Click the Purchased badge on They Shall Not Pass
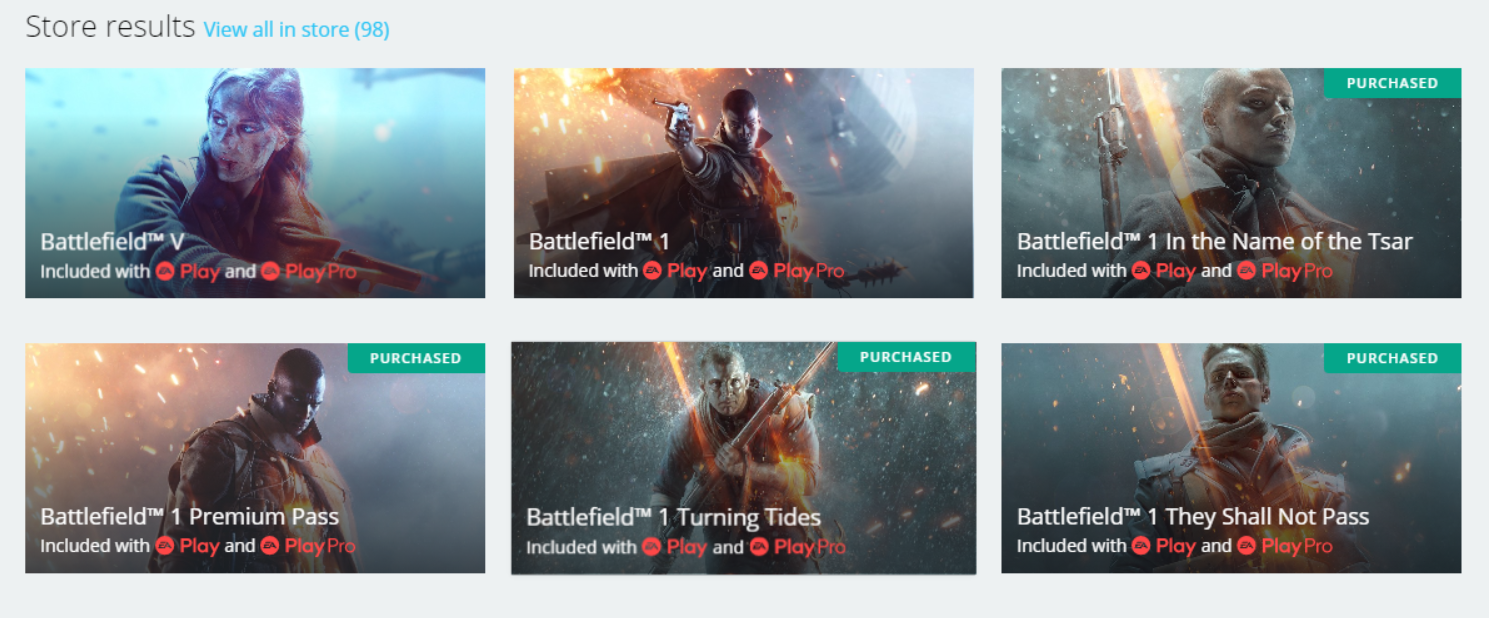The image size is (1489, 618). (x=1392, y=358)
